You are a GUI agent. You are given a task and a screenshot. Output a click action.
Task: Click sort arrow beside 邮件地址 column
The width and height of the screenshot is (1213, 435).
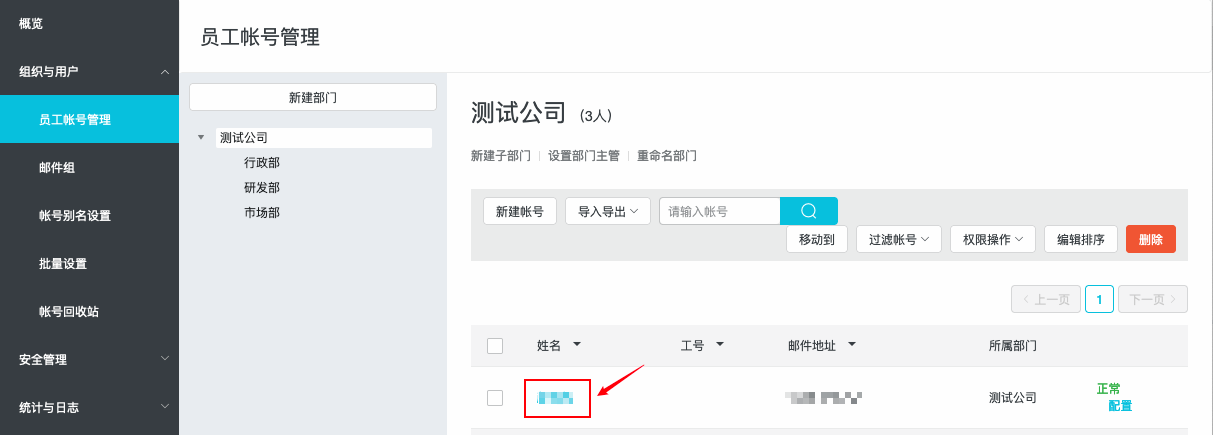tap(852, 345)
